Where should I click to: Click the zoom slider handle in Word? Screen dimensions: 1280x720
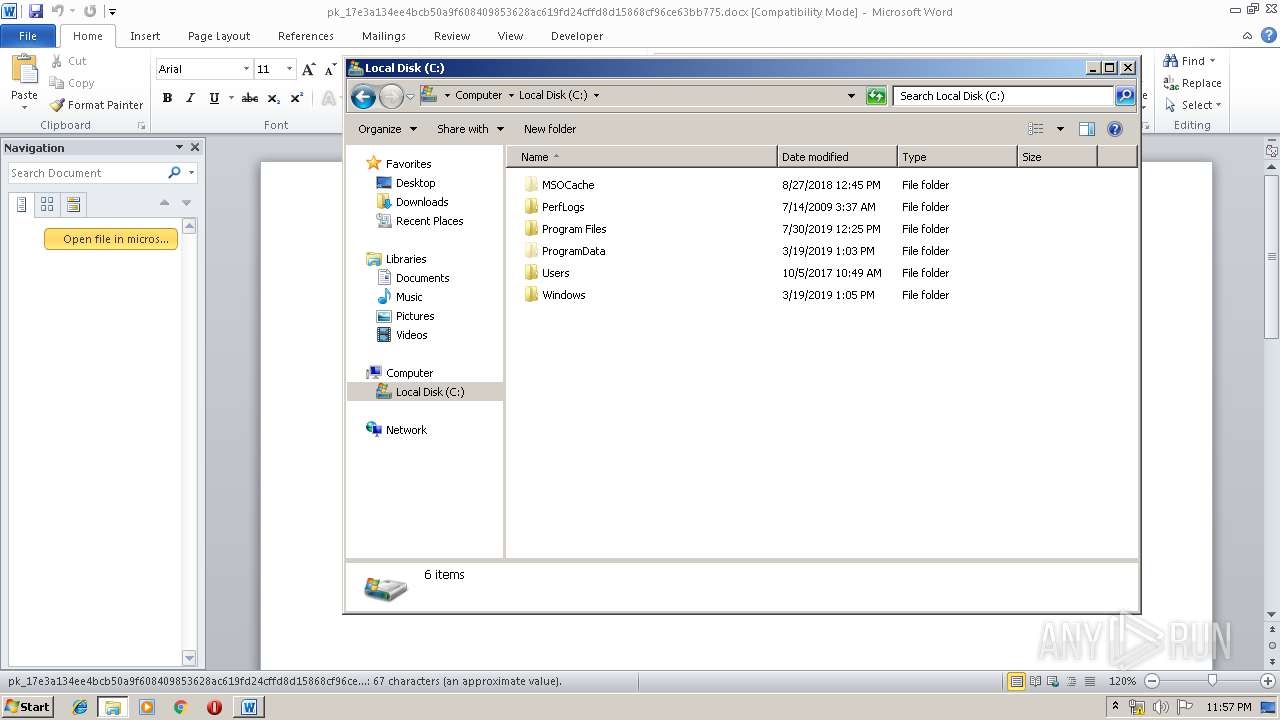(1213, 681)
